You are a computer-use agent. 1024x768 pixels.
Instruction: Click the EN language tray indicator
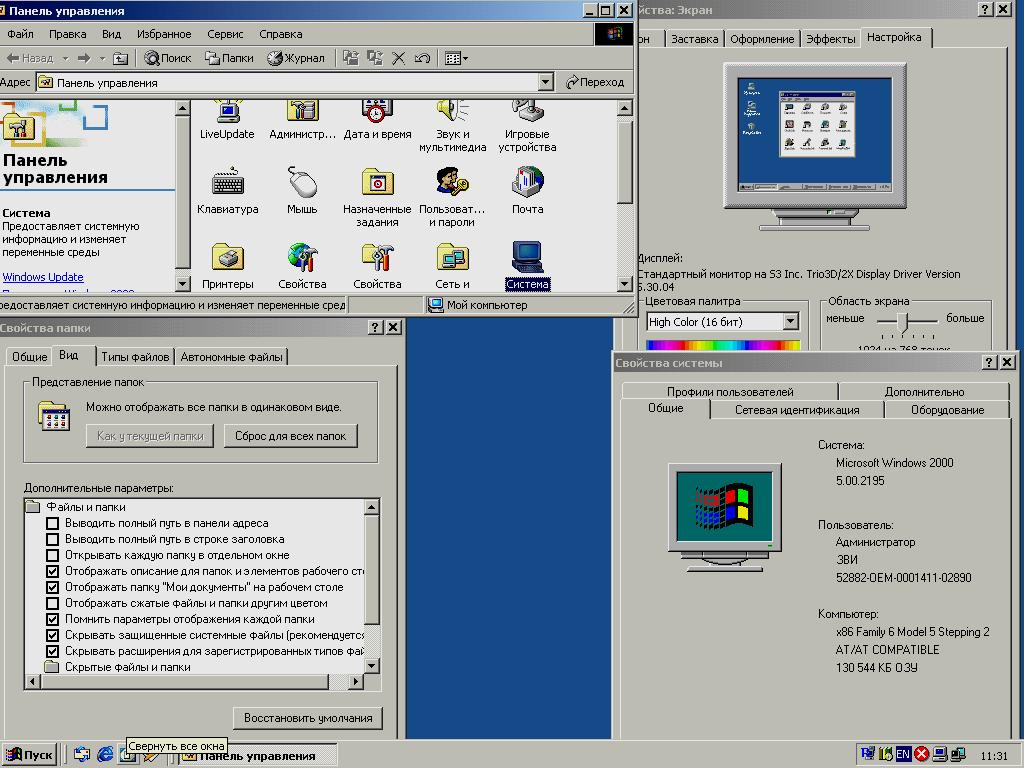coord(903,754)
